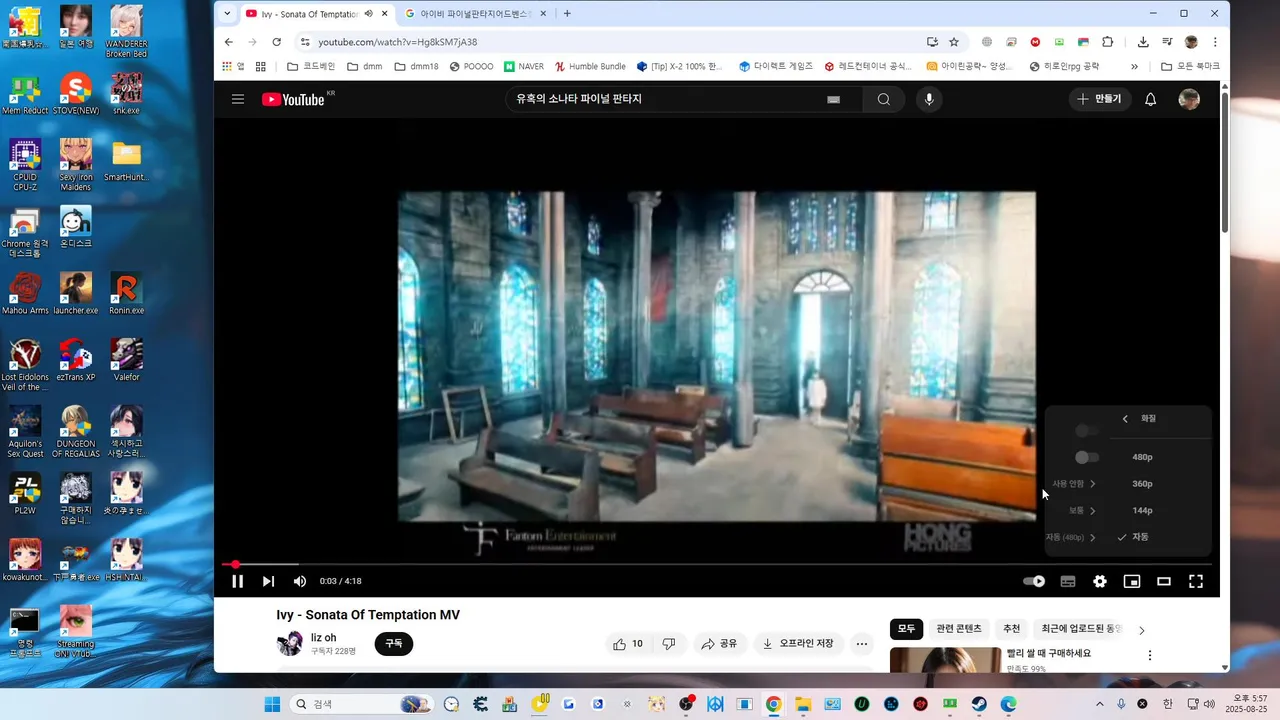Select 360p video quality

[x=1142, y=484]
